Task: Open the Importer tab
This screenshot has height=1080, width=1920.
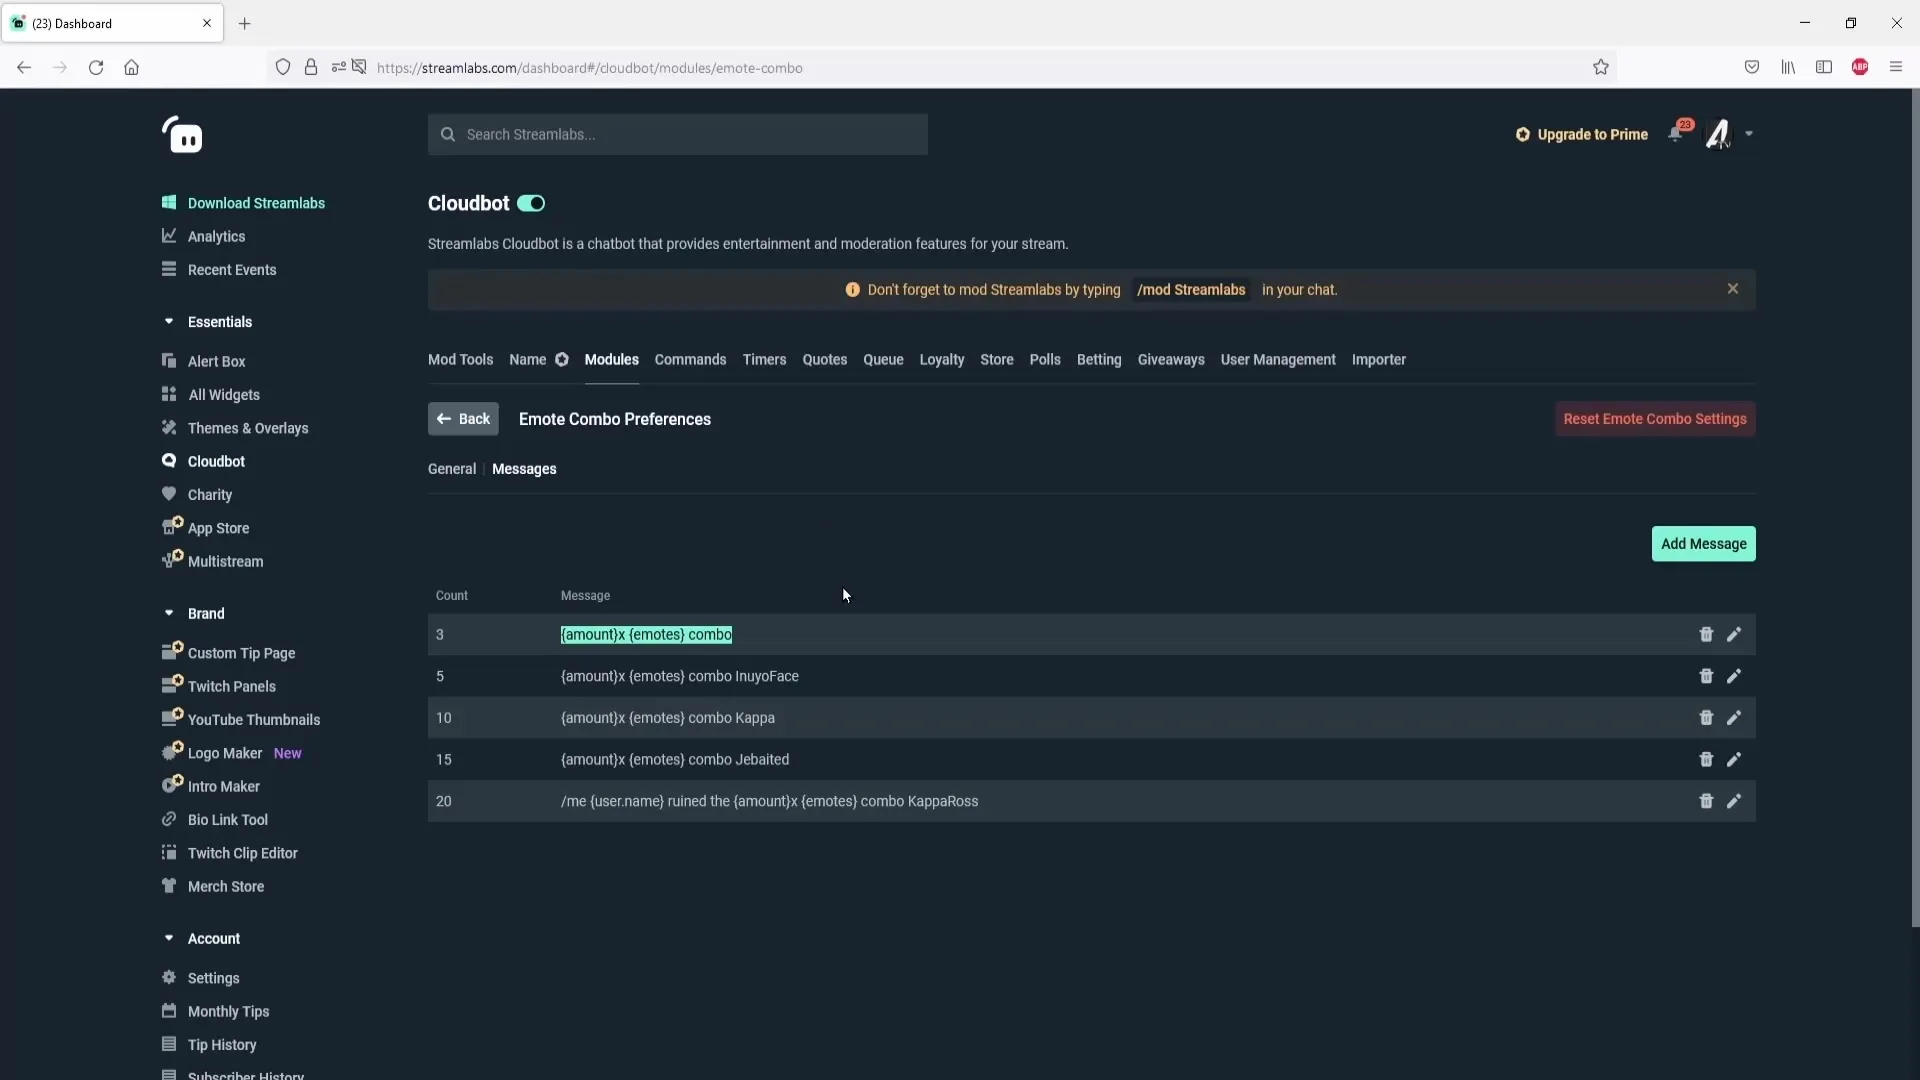Action: coord(1379,360)
